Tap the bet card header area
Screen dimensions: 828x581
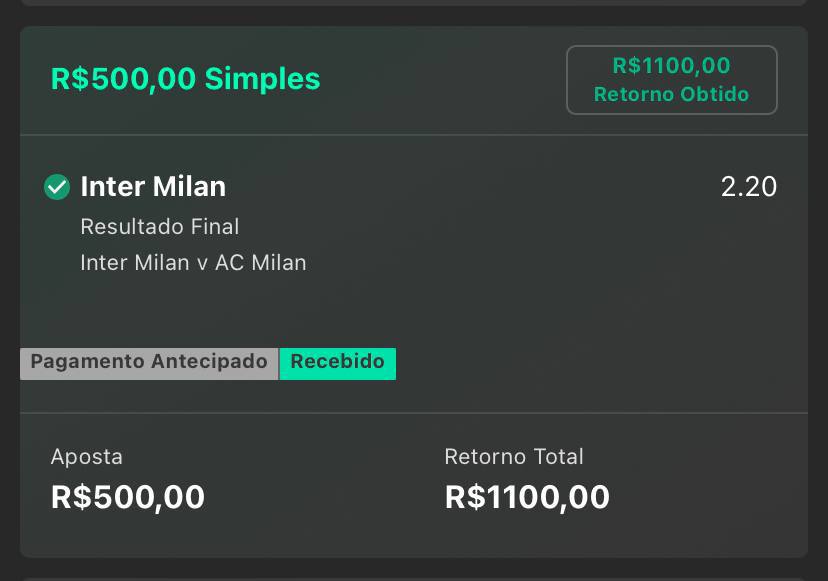(414, 80)
